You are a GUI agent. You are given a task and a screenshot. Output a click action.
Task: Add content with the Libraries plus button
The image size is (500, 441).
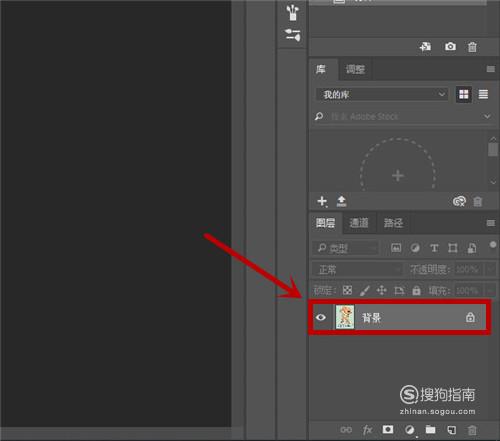(x=322, y=201)
